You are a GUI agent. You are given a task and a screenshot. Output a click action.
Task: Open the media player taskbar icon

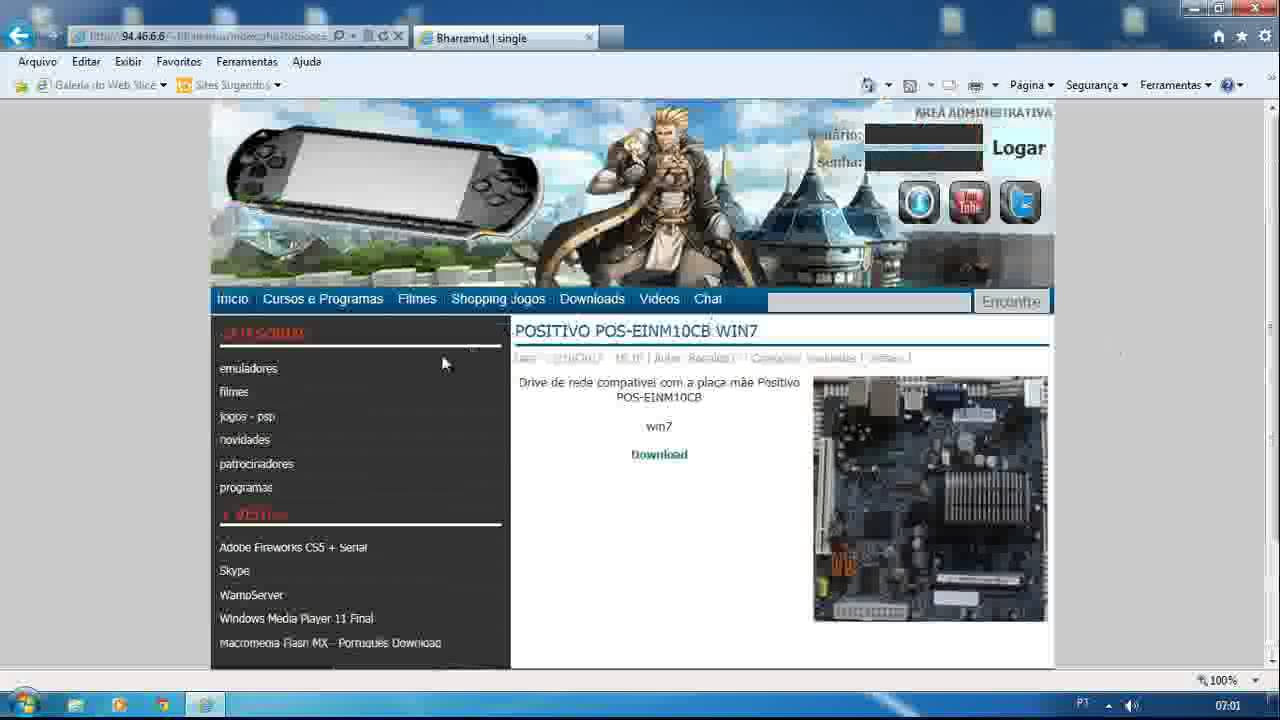coord(119,705)
